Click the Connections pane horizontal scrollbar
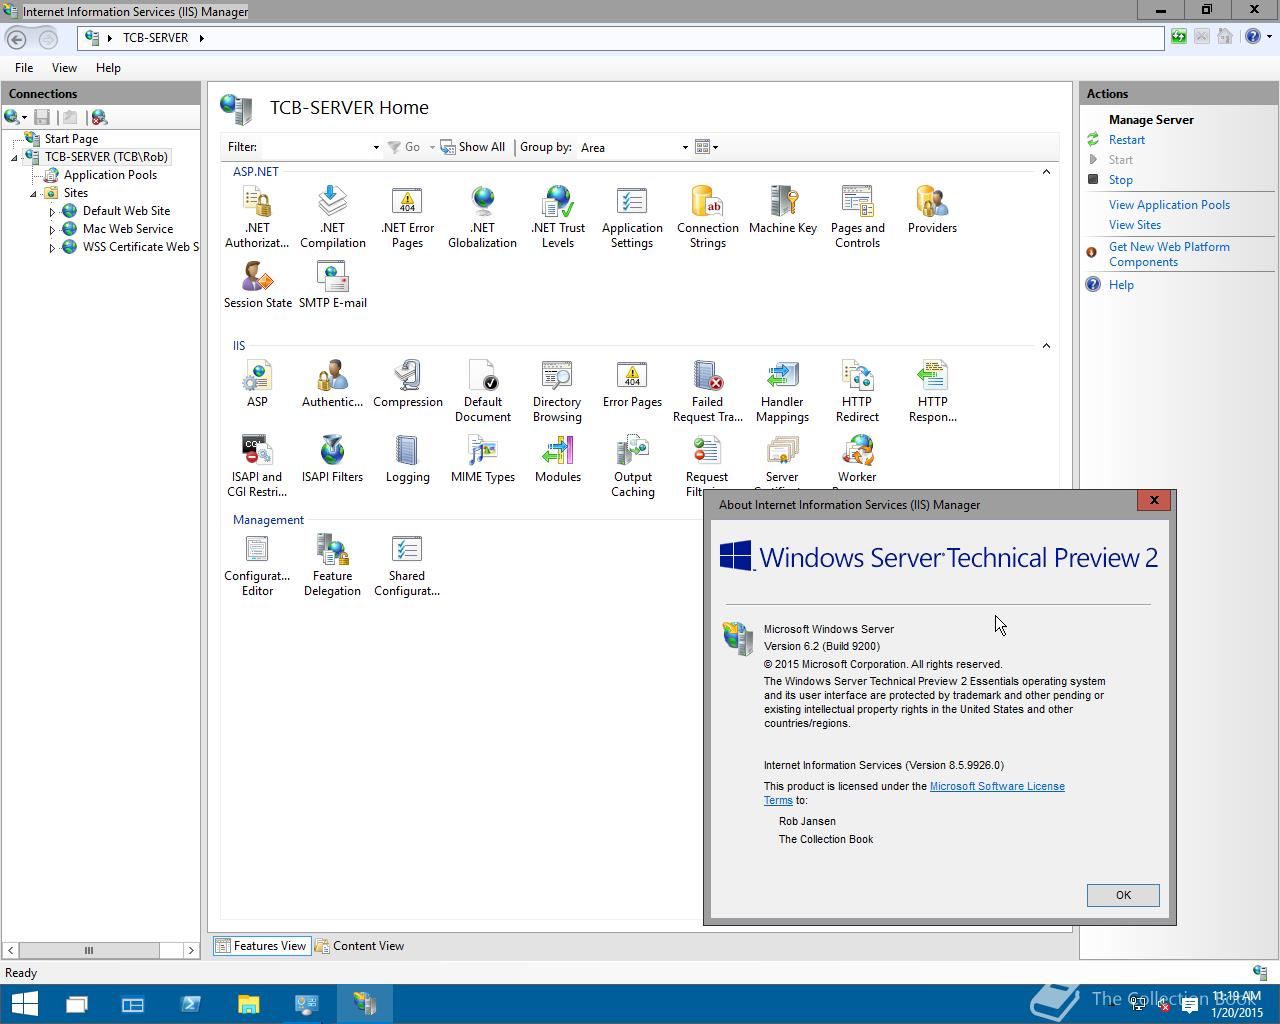Image resolution: width=1280 pixels, height=1024 pixels. coord(100,950)
